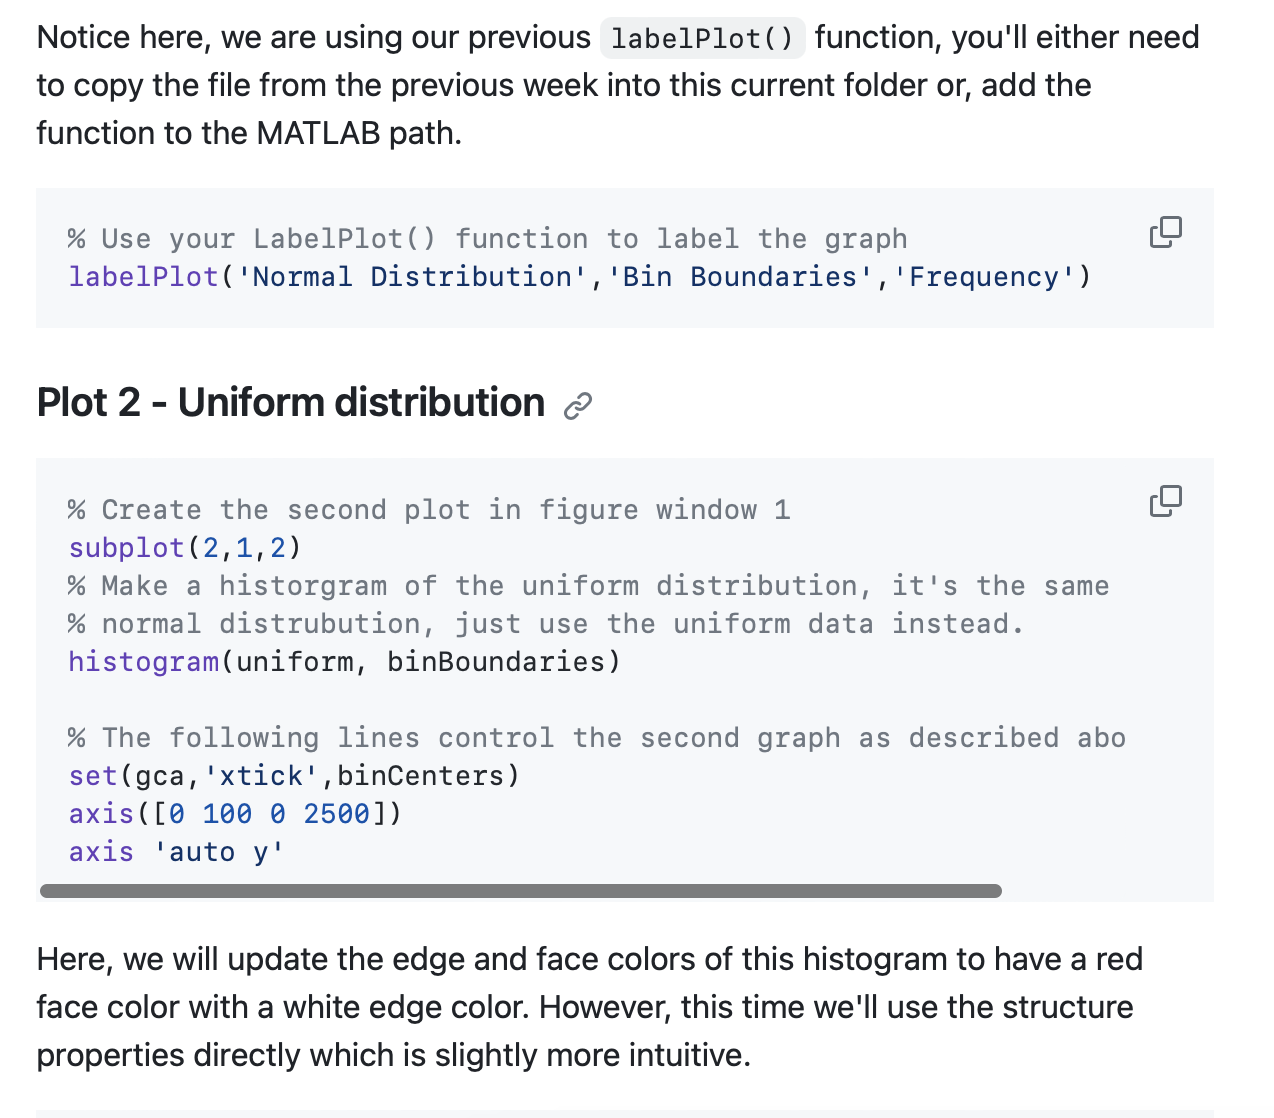Select the 'Normal Distribution' string argument
1274x1118 pixels.
(404, 276)
